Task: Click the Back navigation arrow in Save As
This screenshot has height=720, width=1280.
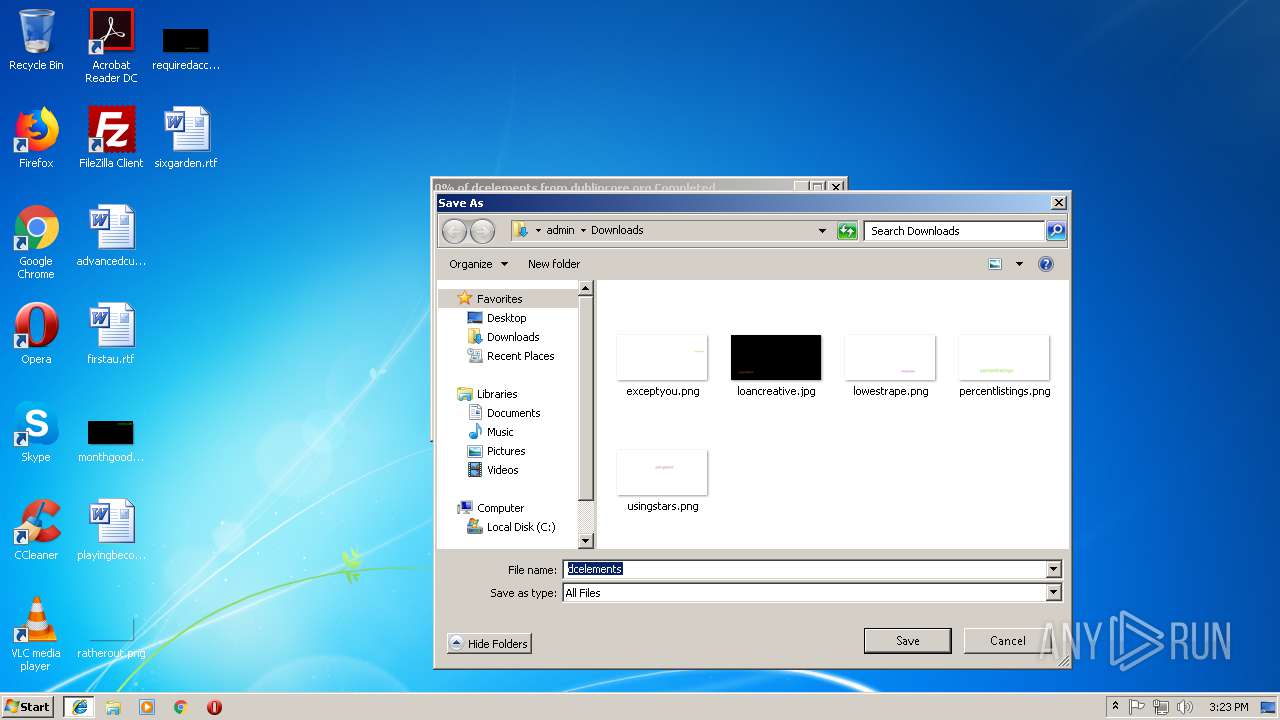Action: coord(455,231)
